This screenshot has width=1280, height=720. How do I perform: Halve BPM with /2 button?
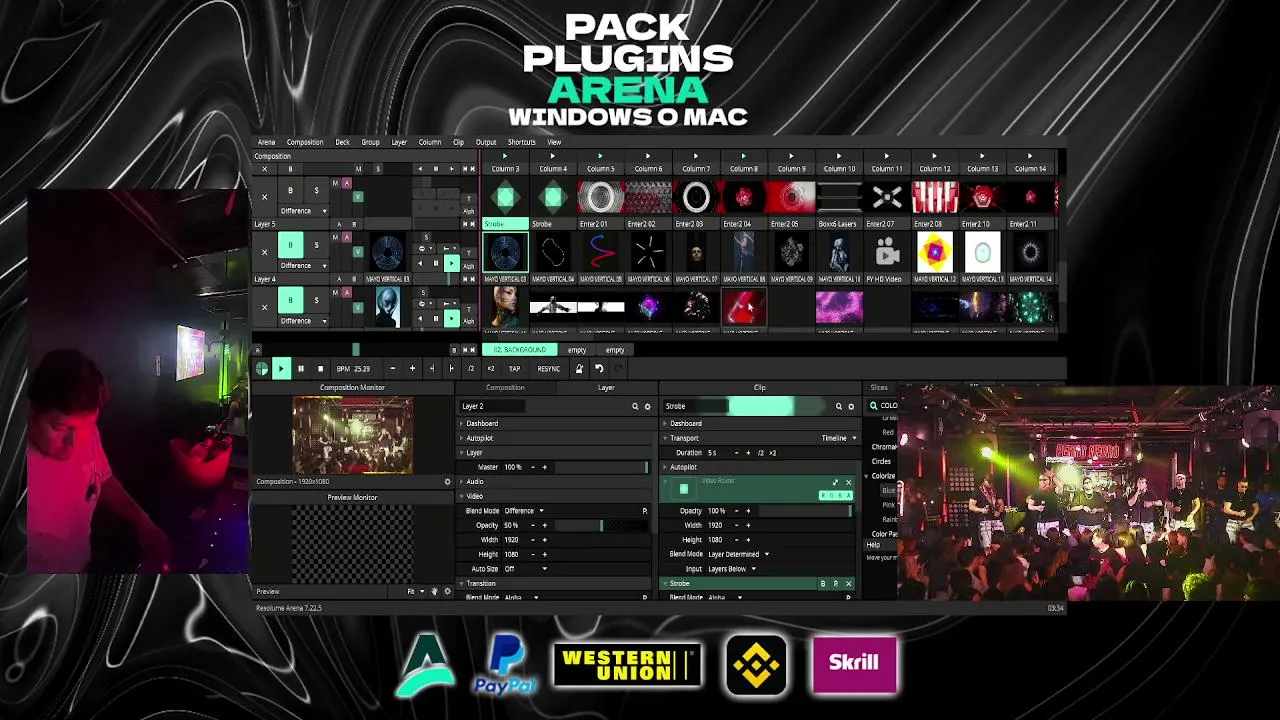[471, 369]
